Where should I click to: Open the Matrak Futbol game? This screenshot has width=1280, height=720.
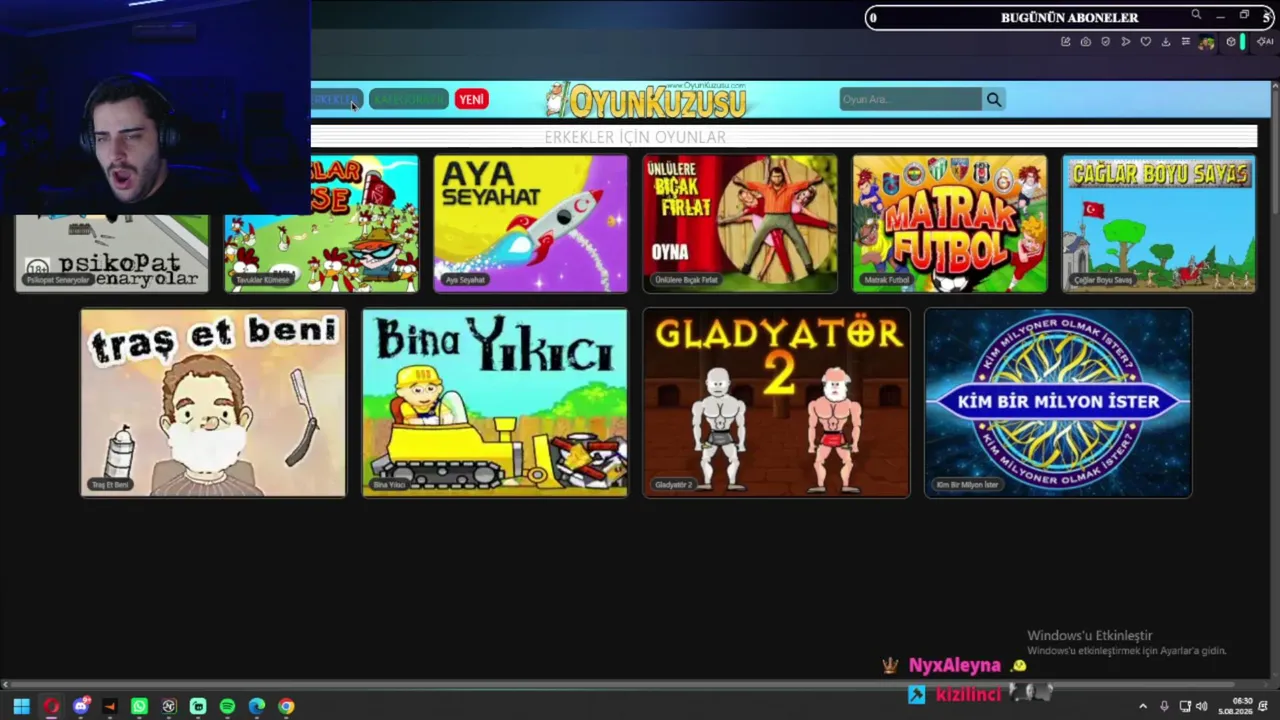pyautogui.click(x=950, y=223)
